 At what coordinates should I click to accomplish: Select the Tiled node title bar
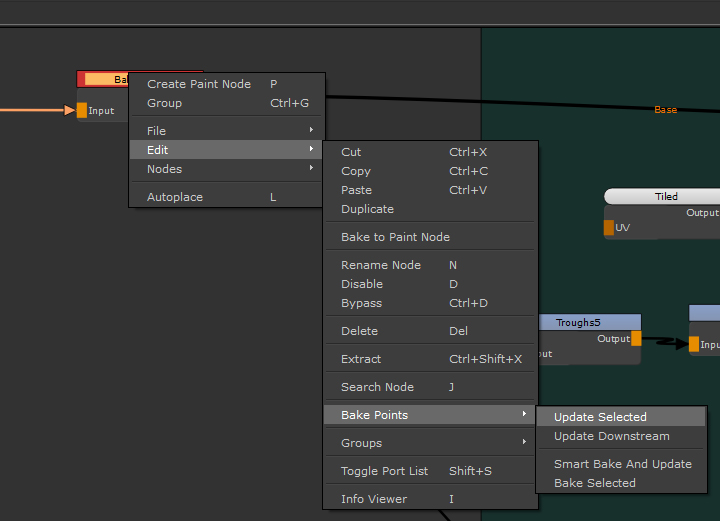(x=665, y=196)
